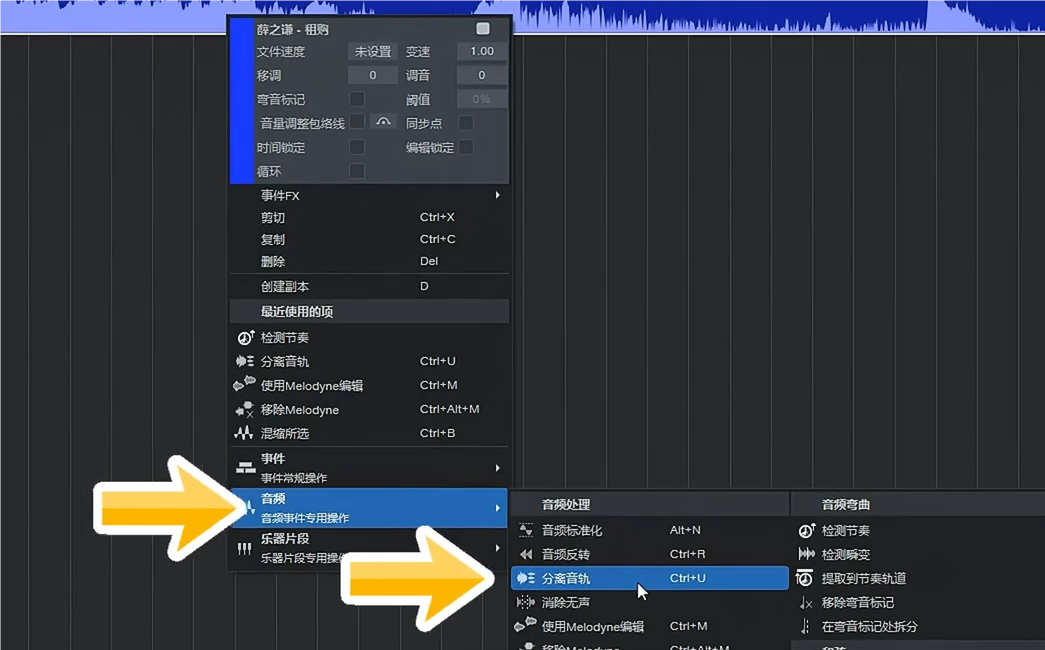This screenshot has height=650, width=1045.
Task: Click the 移调 transpose input field
Action: [372, 75]
